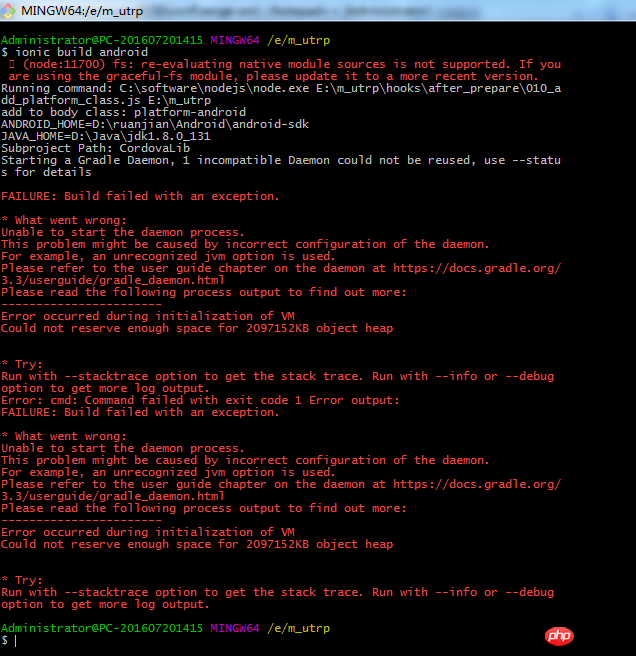Click last '3.3/userguide/gradle_daemon.html' URL line
The image size is (636, 656).
pyautogui.click(x=113, y=496)
